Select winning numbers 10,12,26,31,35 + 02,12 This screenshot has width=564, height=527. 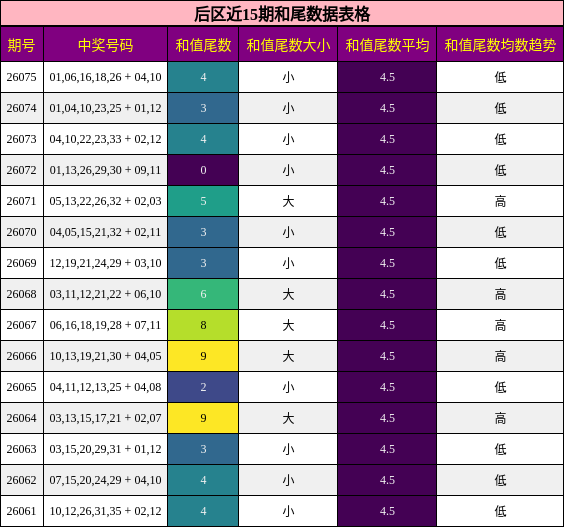[x=105, y=511]
